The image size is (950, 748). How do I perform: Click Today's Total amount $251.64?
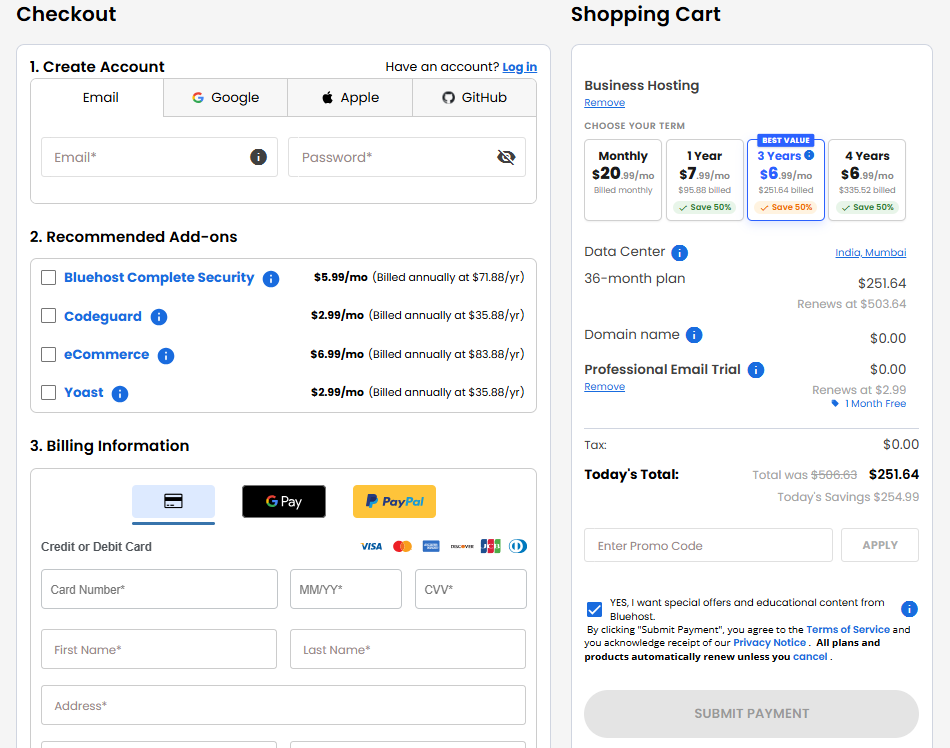click(x=894, y=474)
